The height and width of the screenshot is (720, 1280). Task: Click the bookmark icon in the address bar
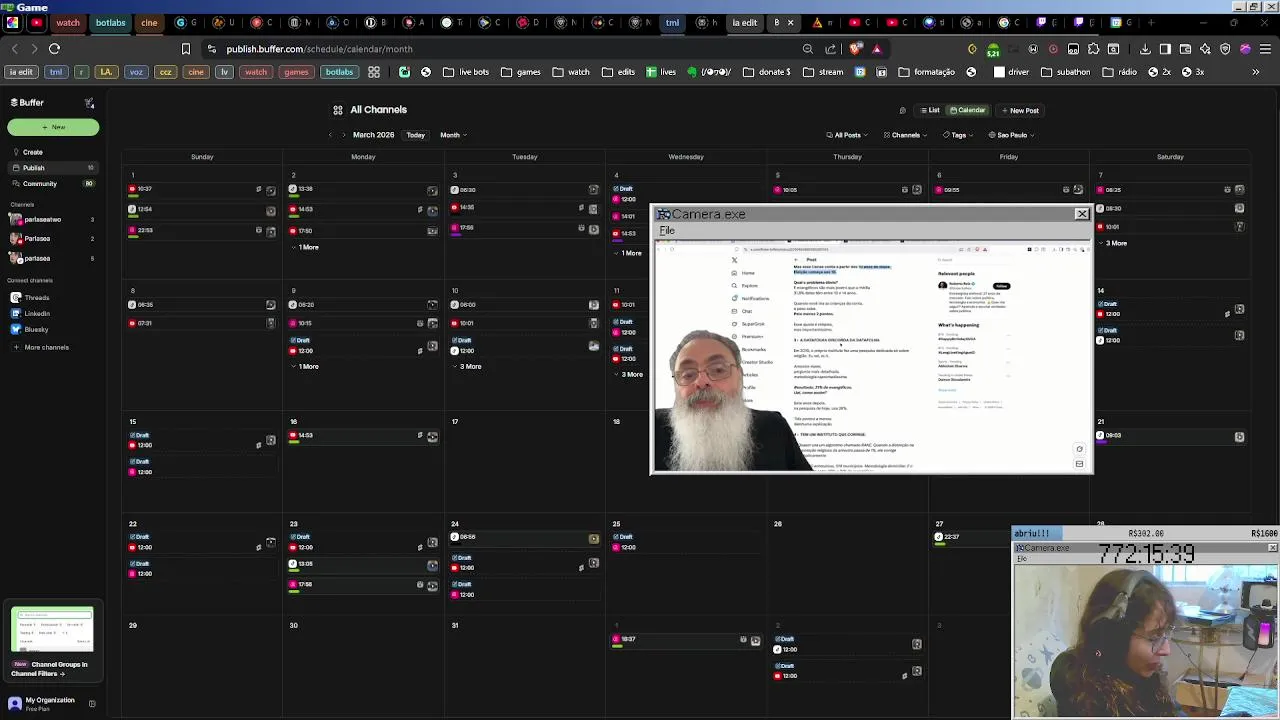pyautogui.click(x=186, y=48)
